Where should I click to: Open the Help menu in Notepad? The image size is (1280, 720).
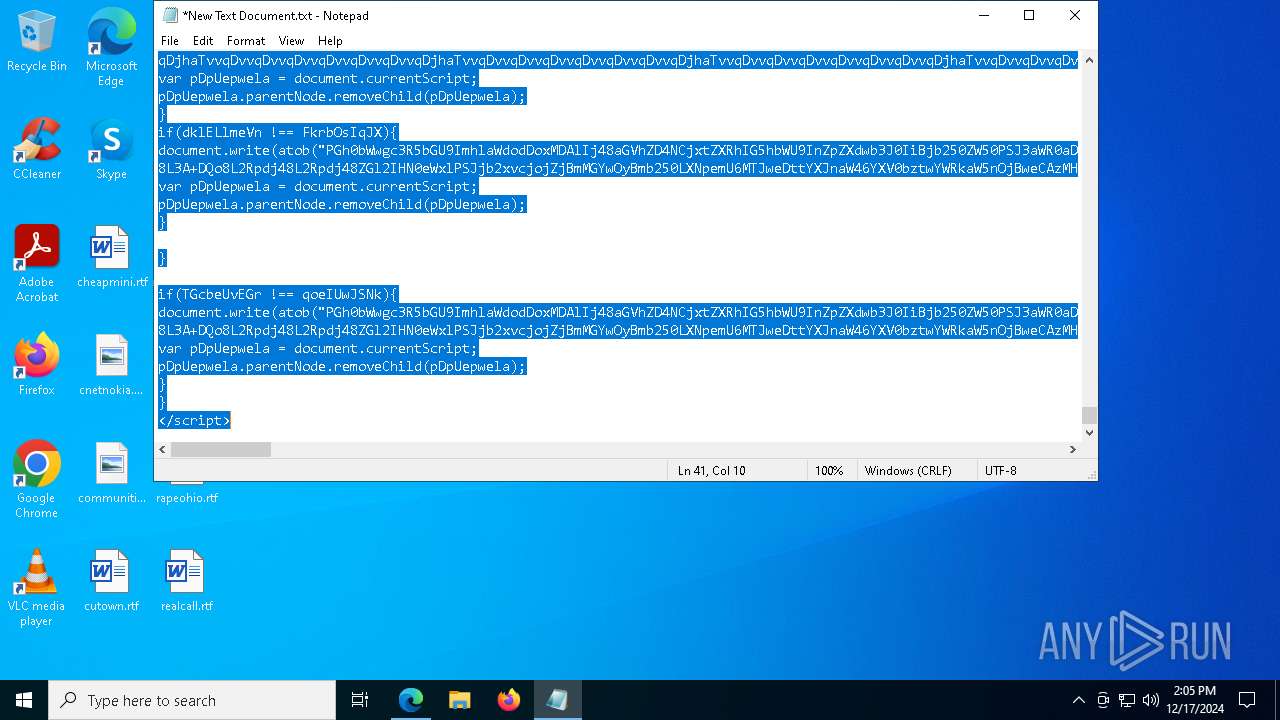(330, 41)
